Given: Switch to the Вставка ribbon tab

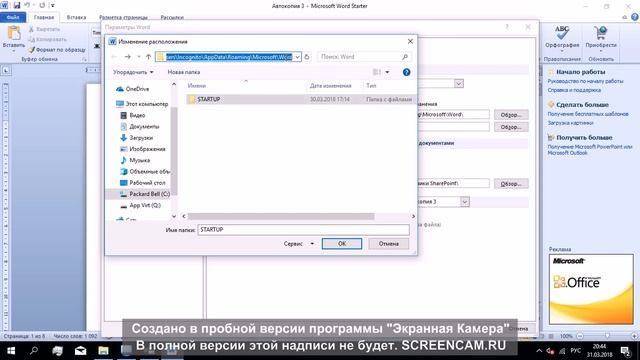Looking at the screenshot, I should pos(76,18).
